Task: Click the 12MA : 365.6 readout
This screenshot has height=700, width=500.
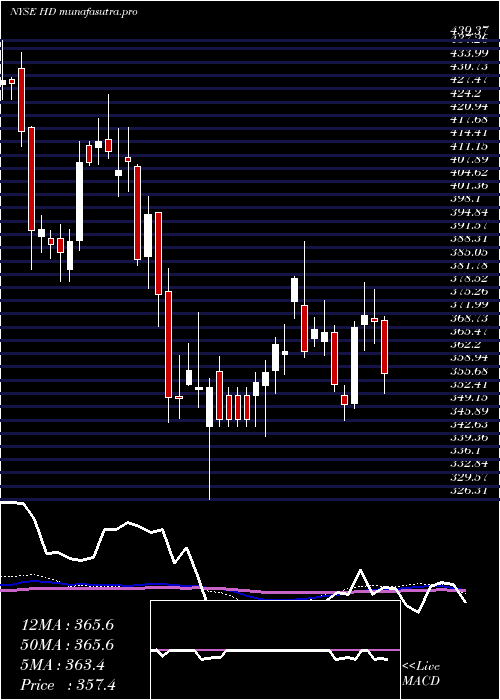Action: coord(67,625)
